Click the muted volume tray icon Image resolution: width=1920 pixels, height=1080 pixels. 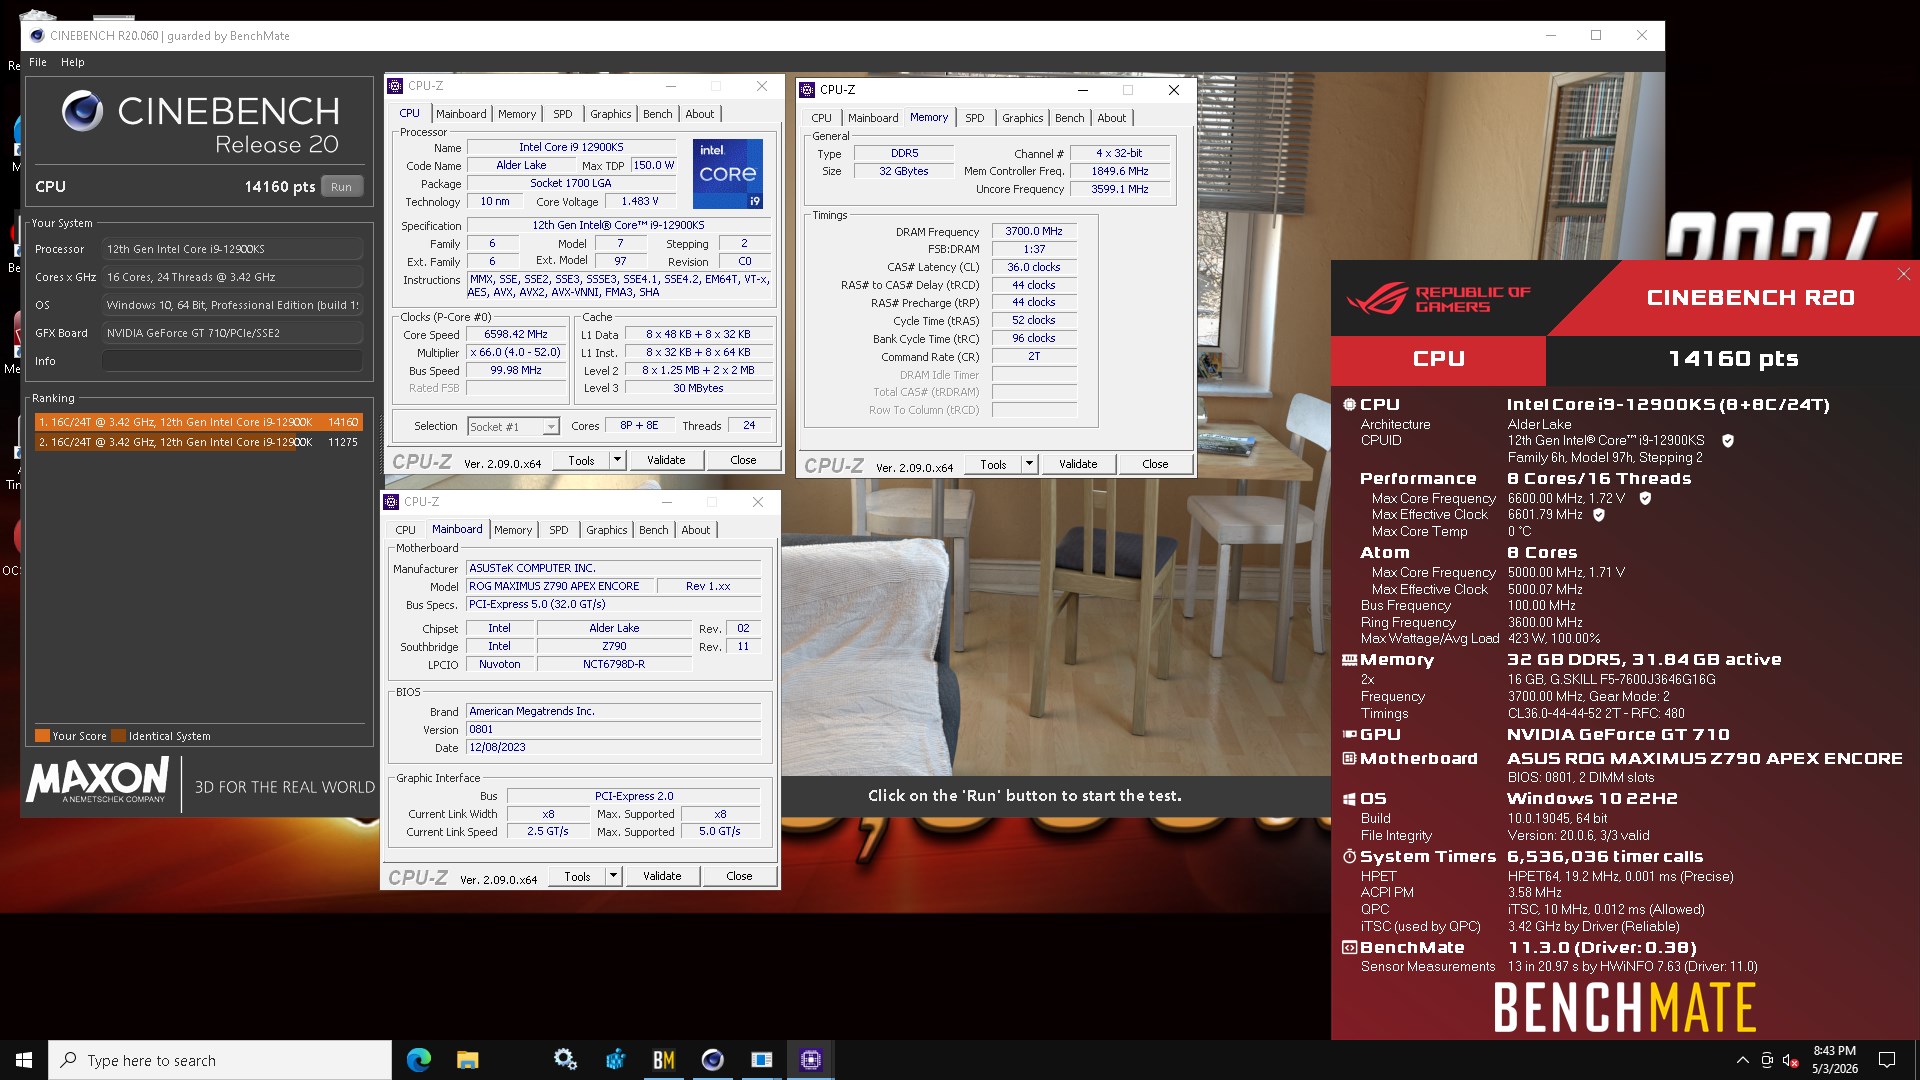coord(1791,1060)
